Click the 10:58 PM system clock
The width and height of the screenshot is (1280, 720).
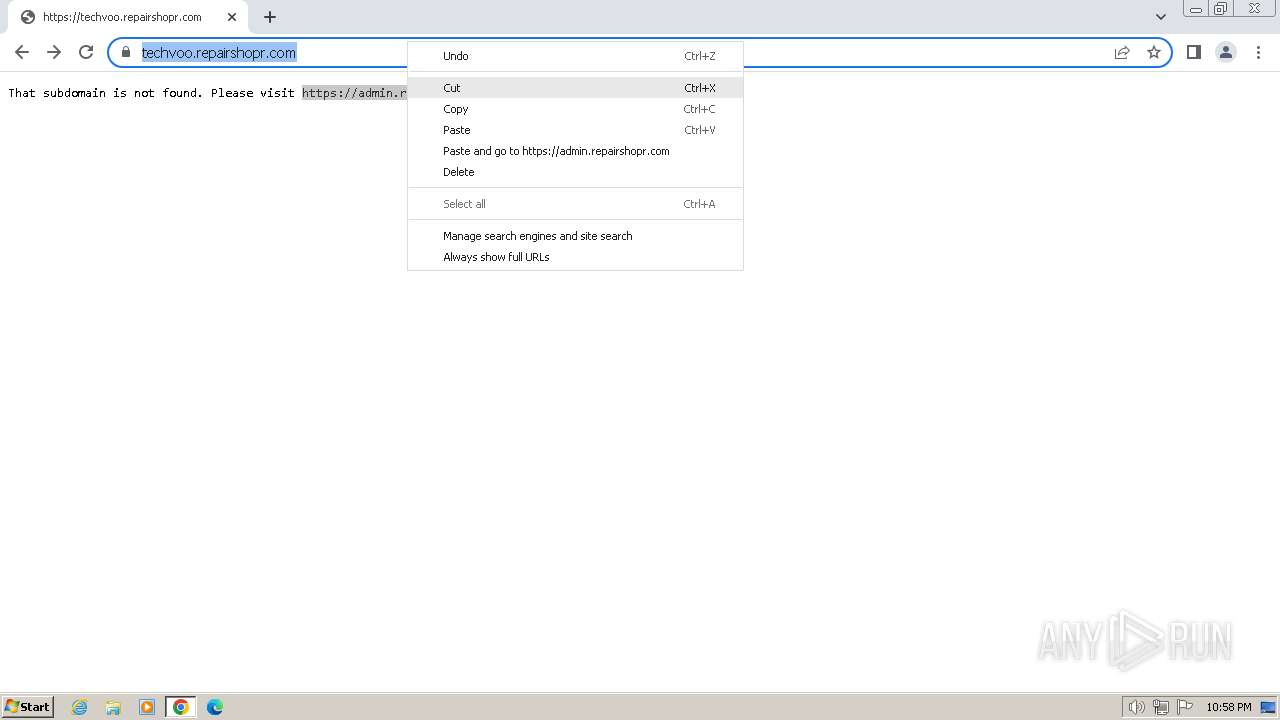[x=1228, y=707]
